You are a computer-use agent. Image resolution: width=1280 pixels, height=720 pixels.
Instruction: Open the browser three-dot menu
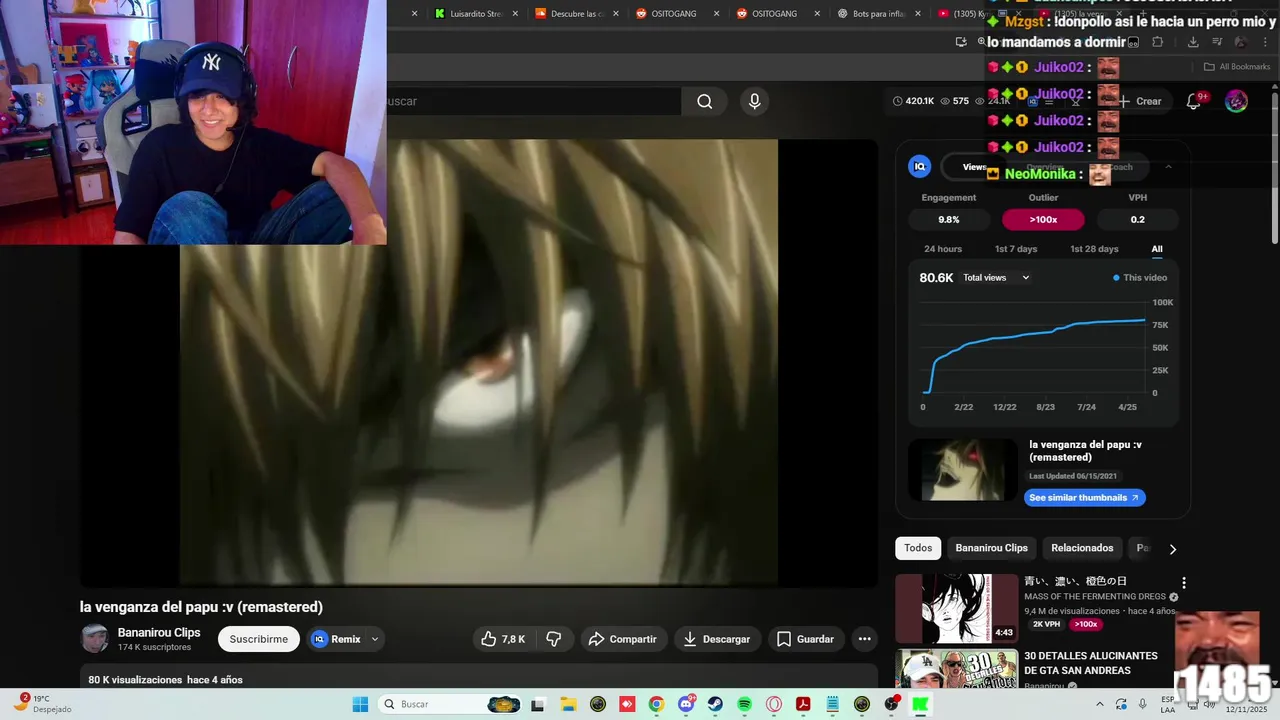(1263, 42)
